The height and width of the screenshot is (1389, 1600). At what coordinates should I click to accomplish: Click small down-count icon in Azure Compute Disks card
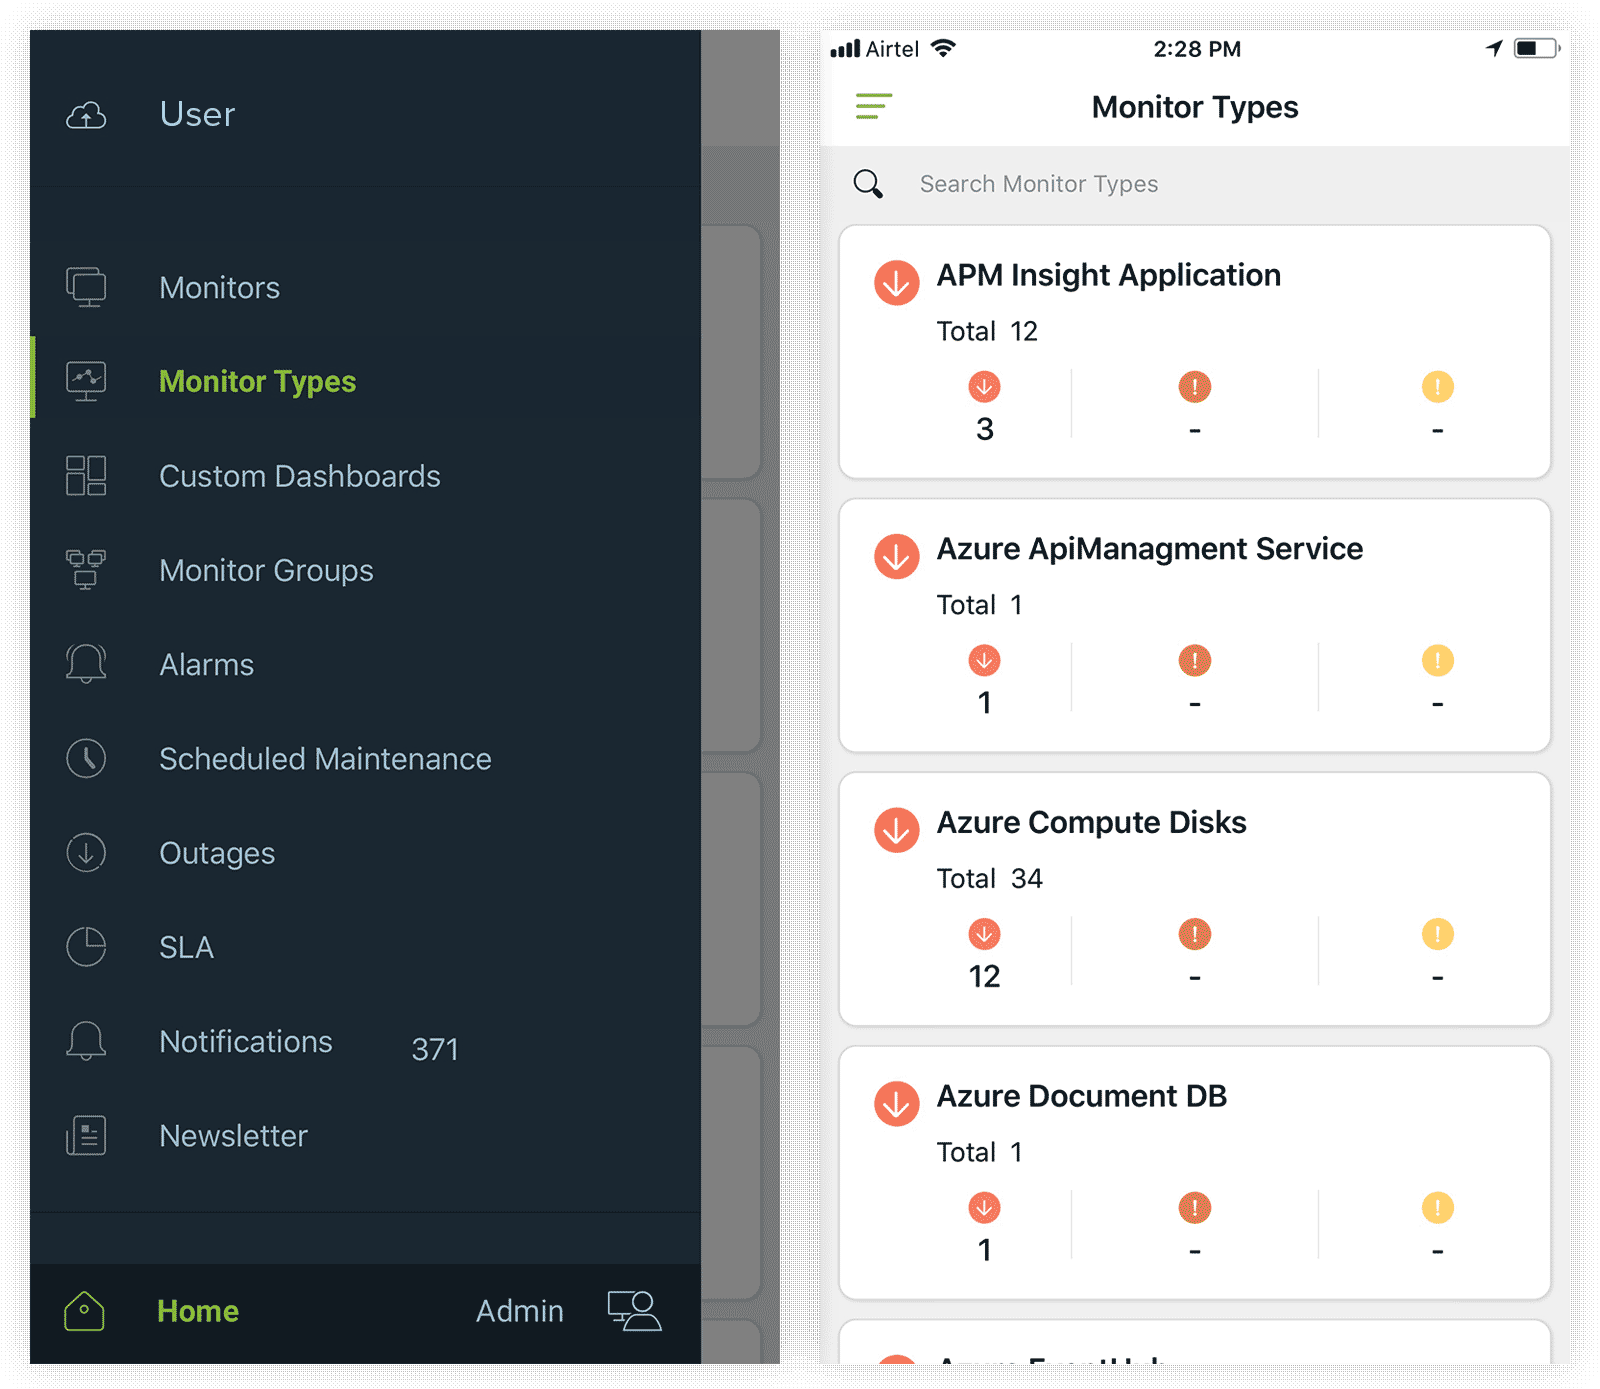985,934
